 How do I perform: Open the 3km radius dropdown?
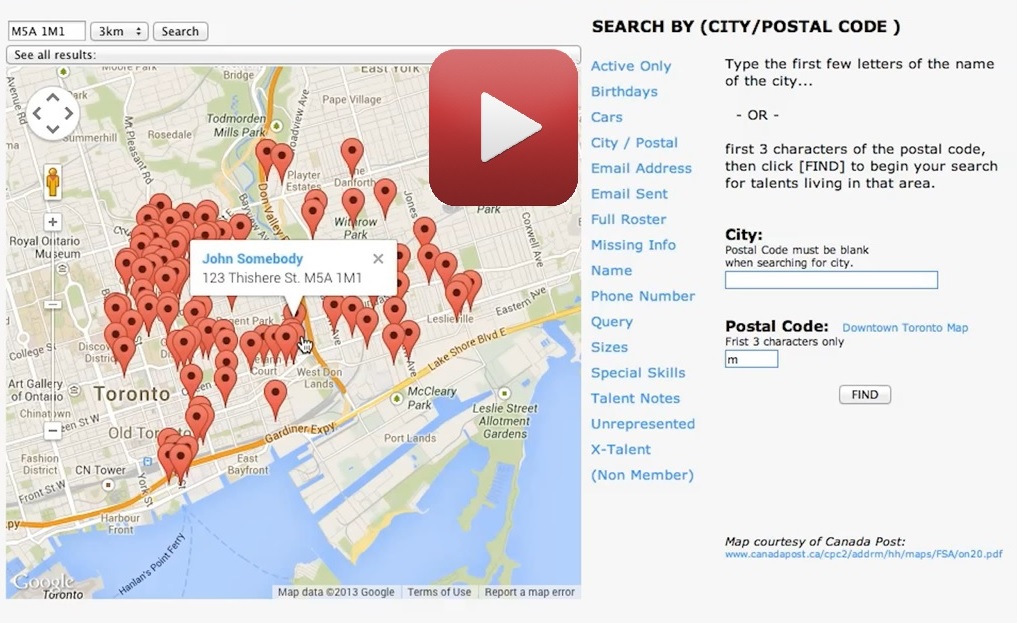pyautogui.click(x=119, y=31)
